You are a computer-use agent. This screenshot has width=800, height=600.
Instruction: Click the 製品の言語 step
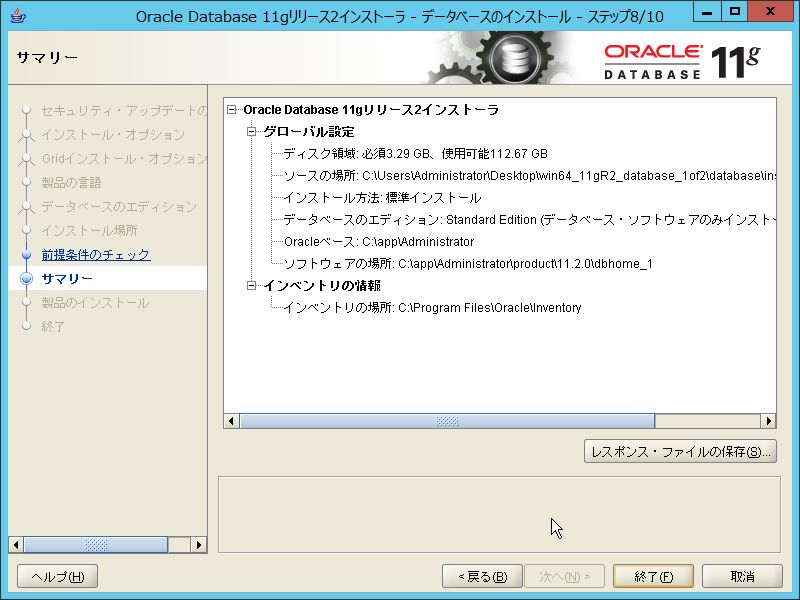click(71, 183)
